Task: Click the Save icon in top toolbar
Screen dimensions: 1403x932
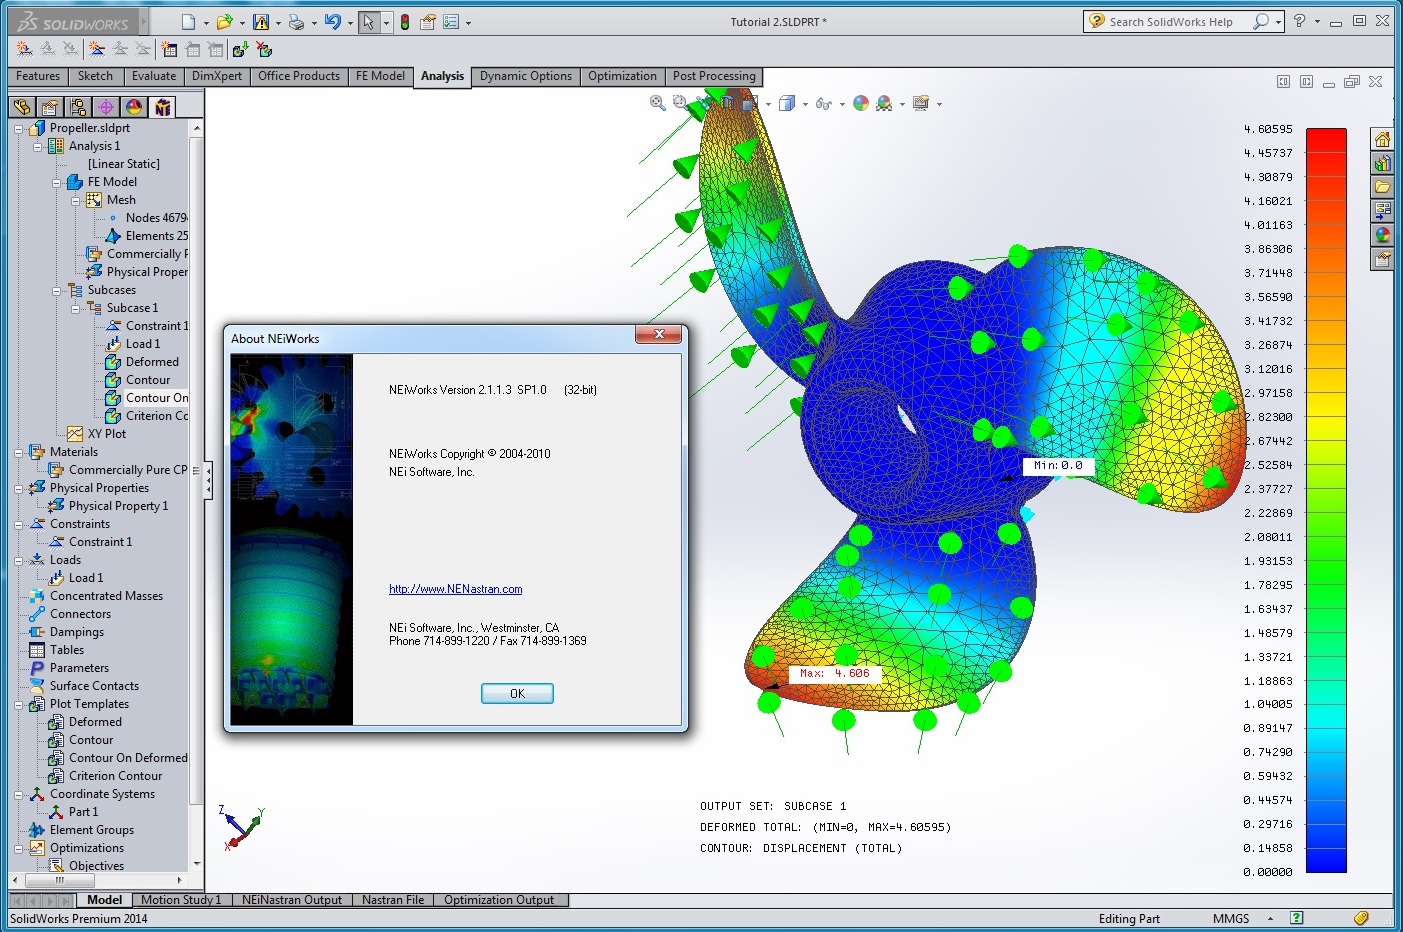Action: (261, 21)
